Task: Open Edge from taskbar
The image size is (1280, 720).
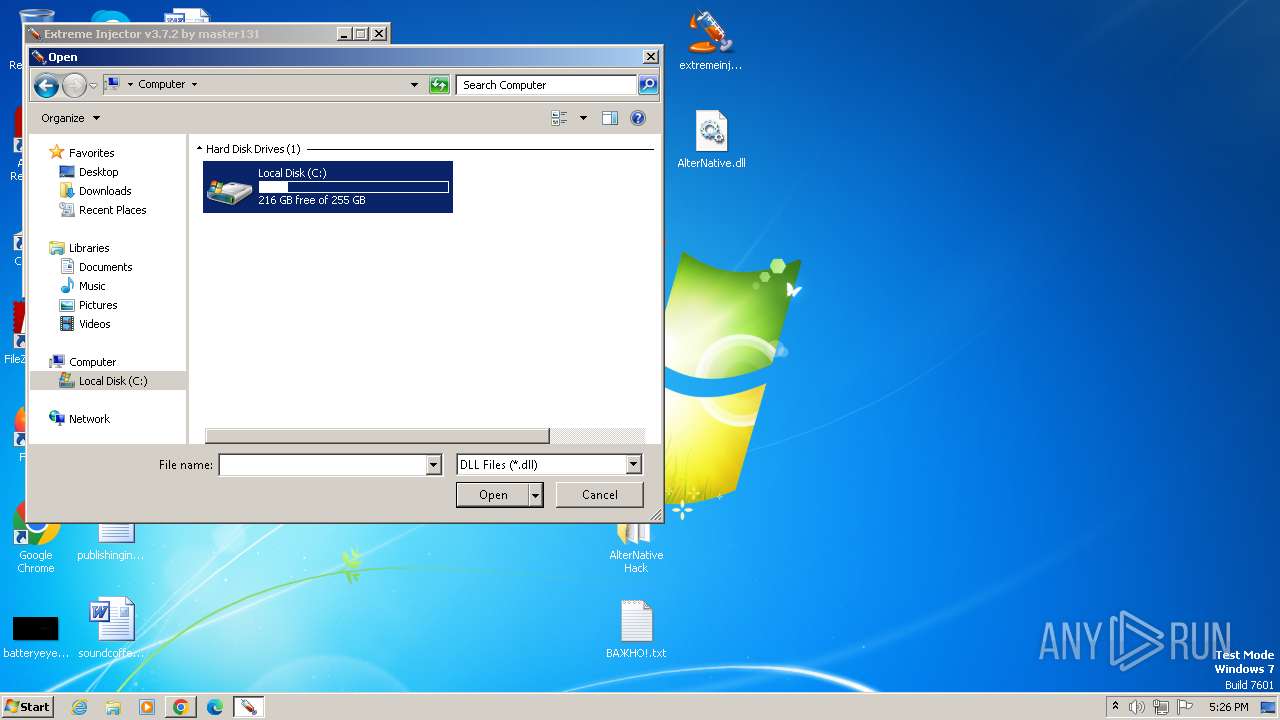Action: pos(215,707)
